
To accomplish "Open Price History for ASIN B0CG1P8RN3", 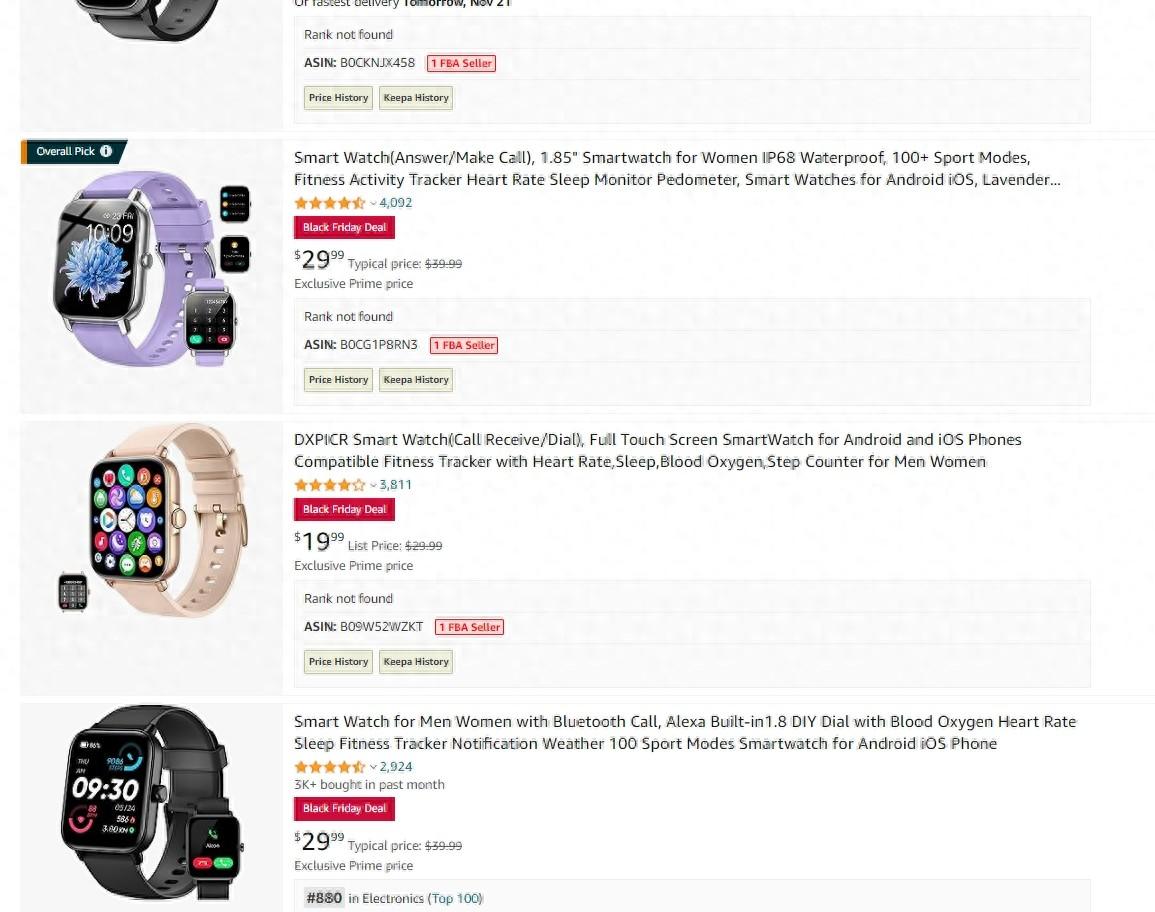I will tap(338, 380).
